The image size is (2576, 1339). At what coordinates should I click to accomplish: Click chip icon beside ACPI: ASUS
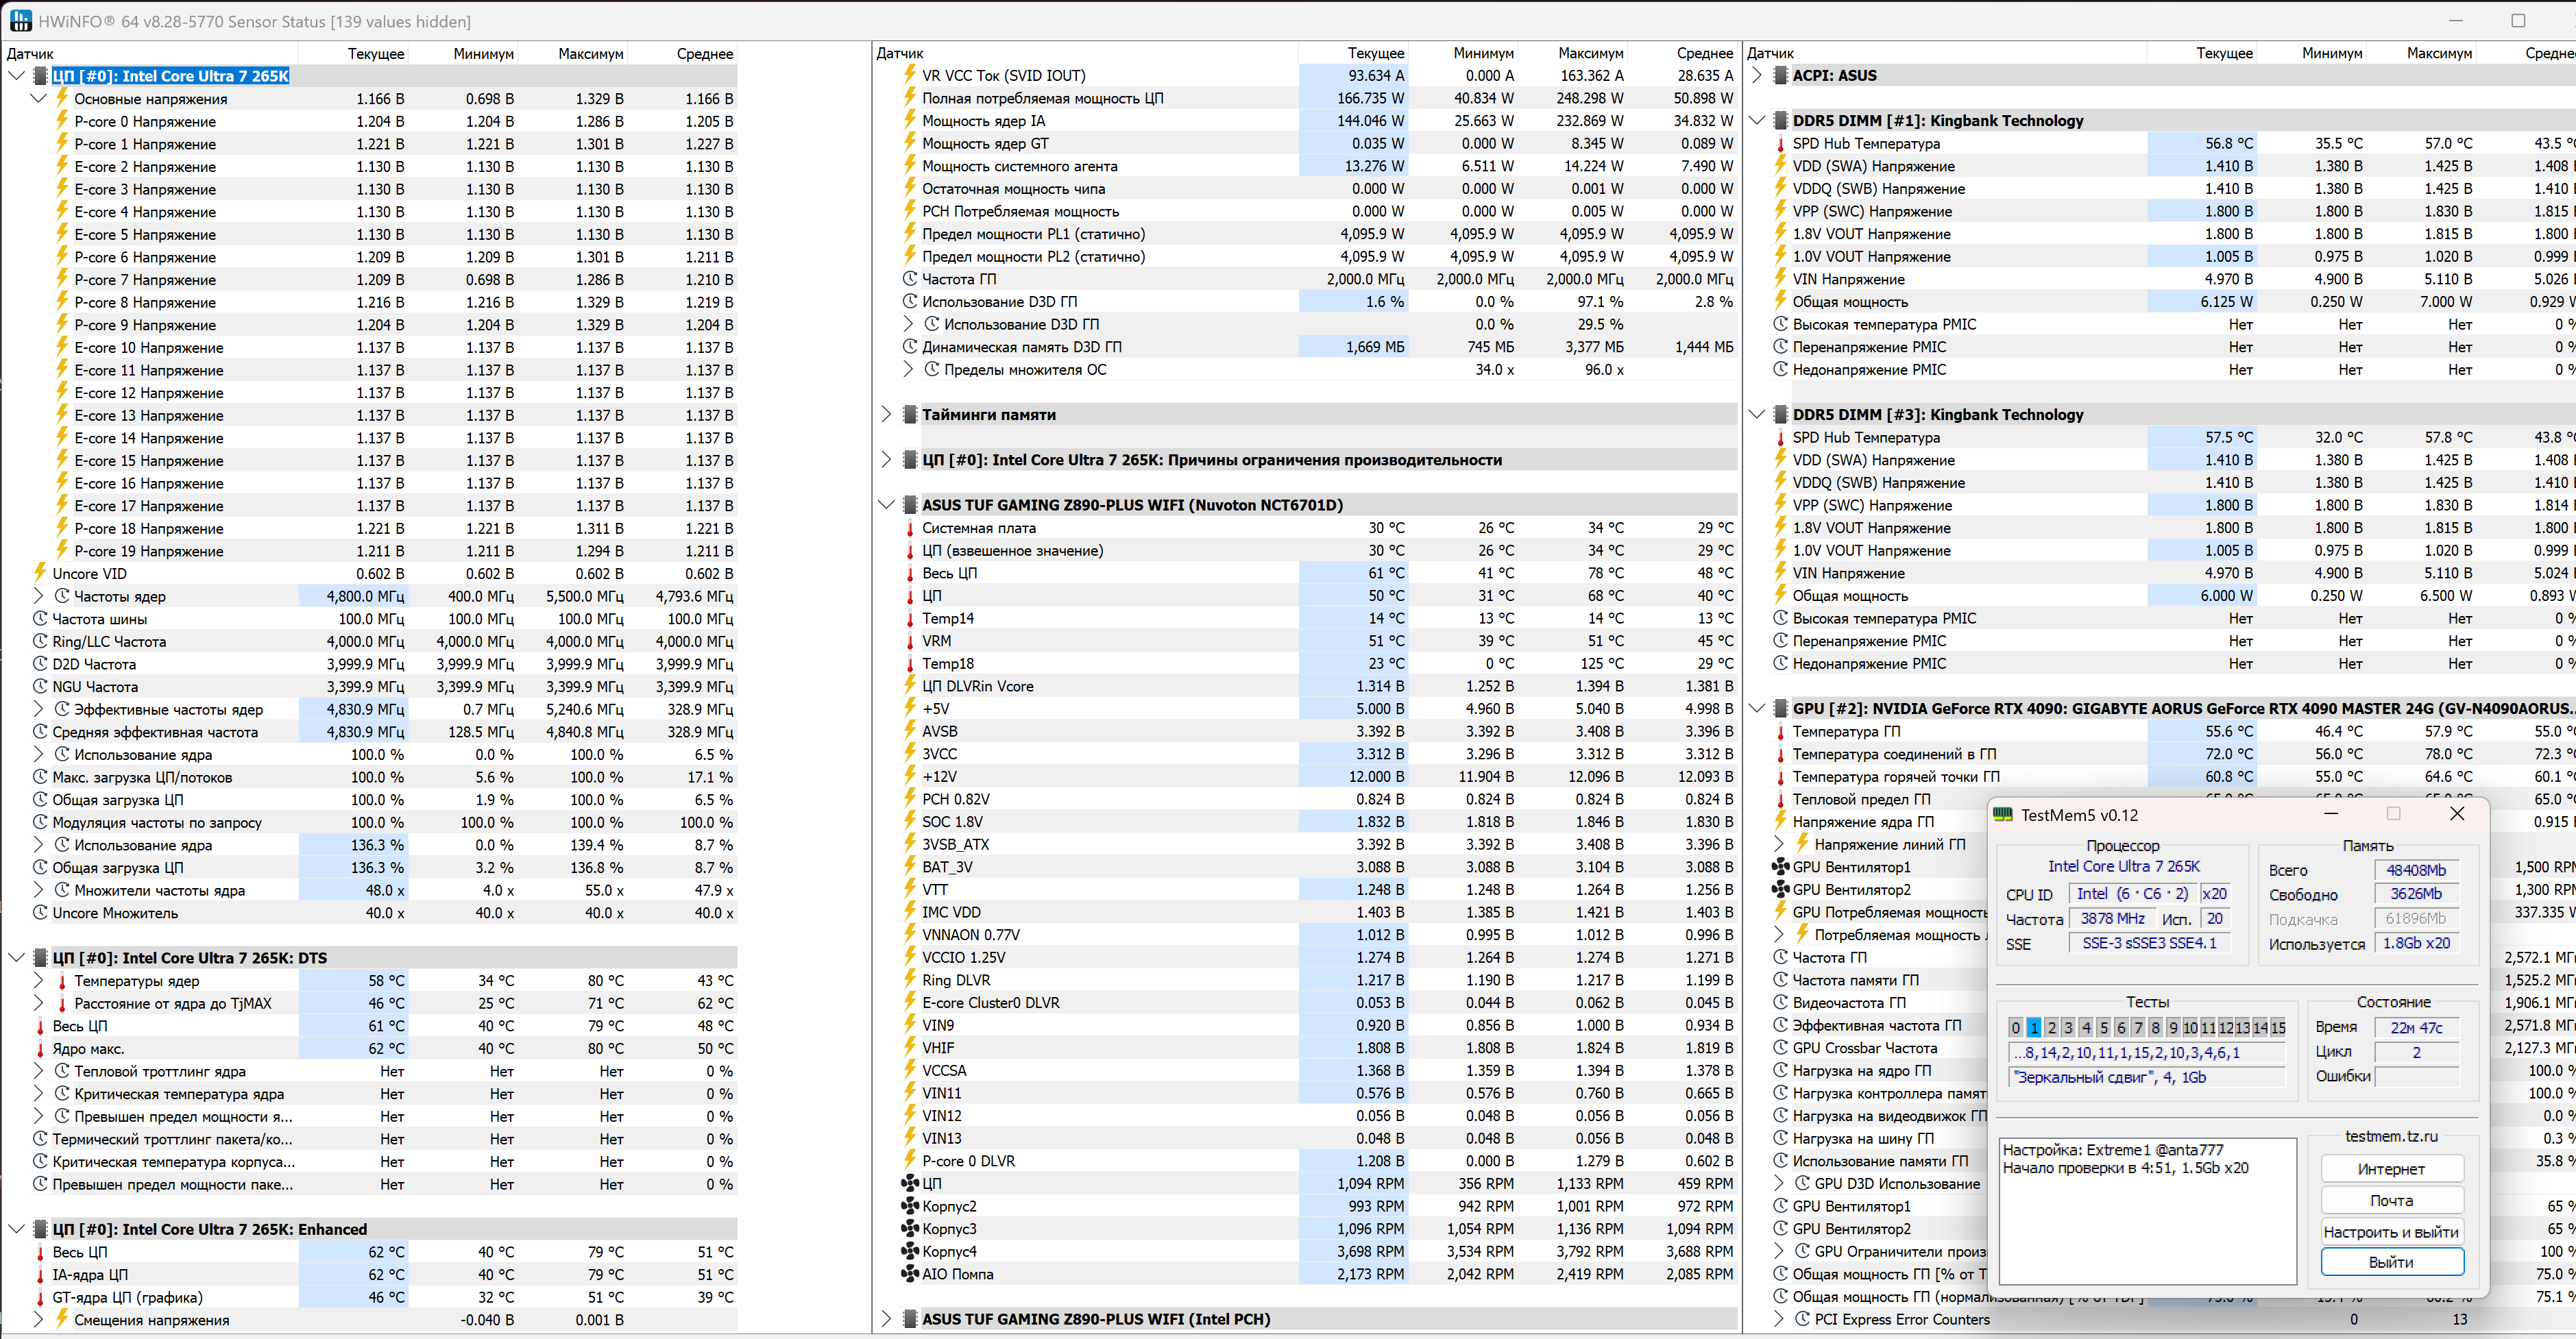[1780, 75]
